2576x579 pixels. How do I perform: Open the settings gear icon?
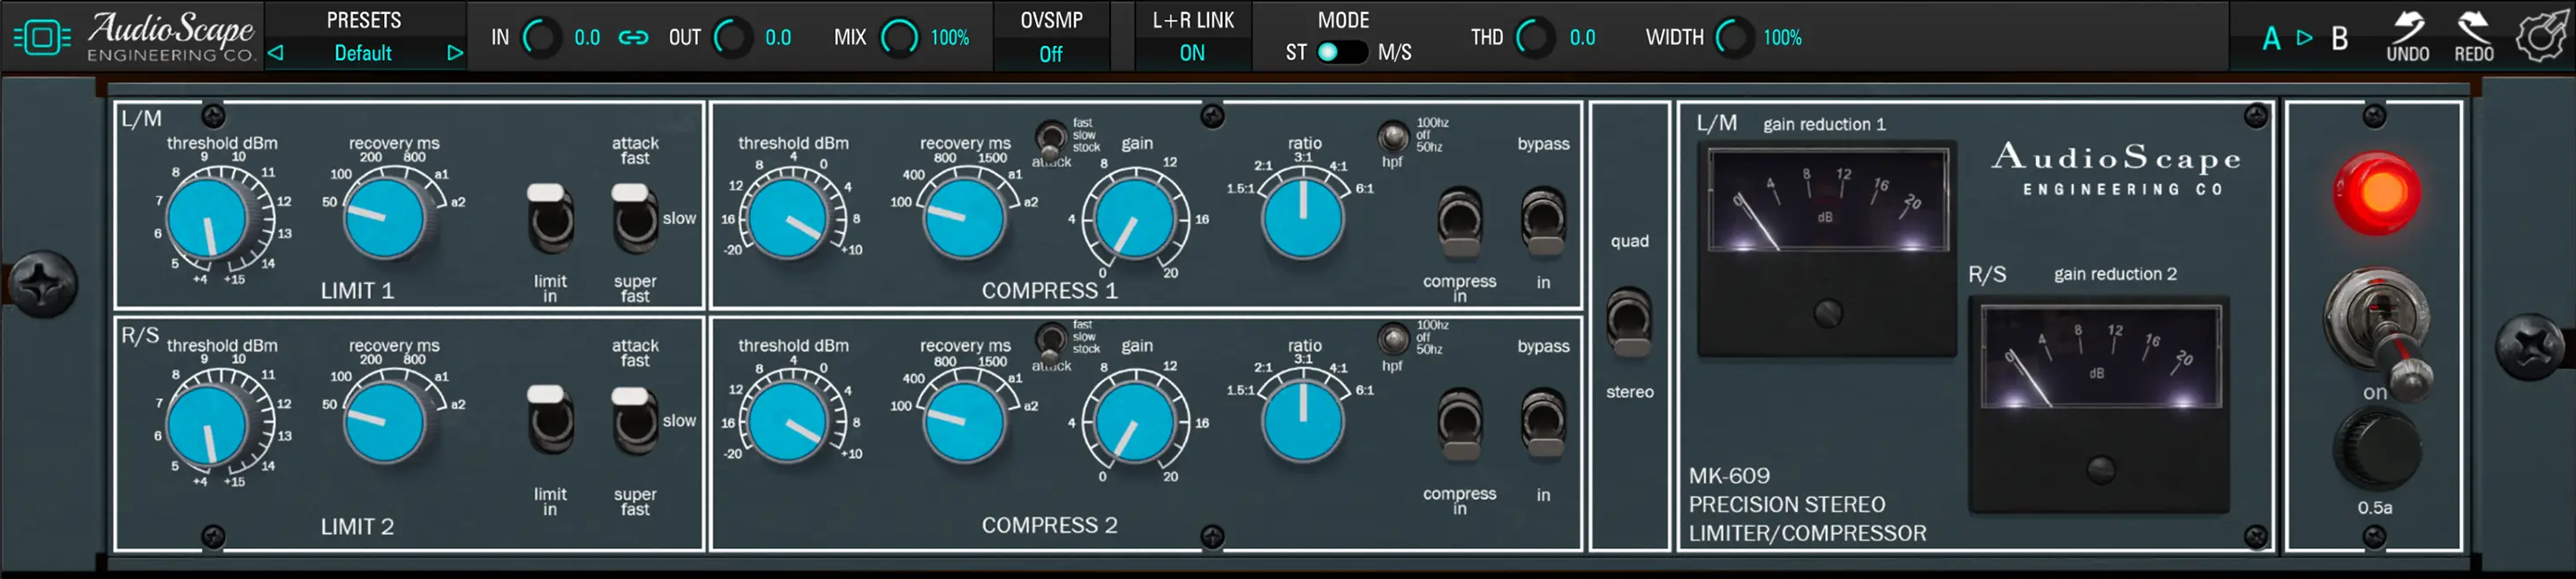[2540, 38]
